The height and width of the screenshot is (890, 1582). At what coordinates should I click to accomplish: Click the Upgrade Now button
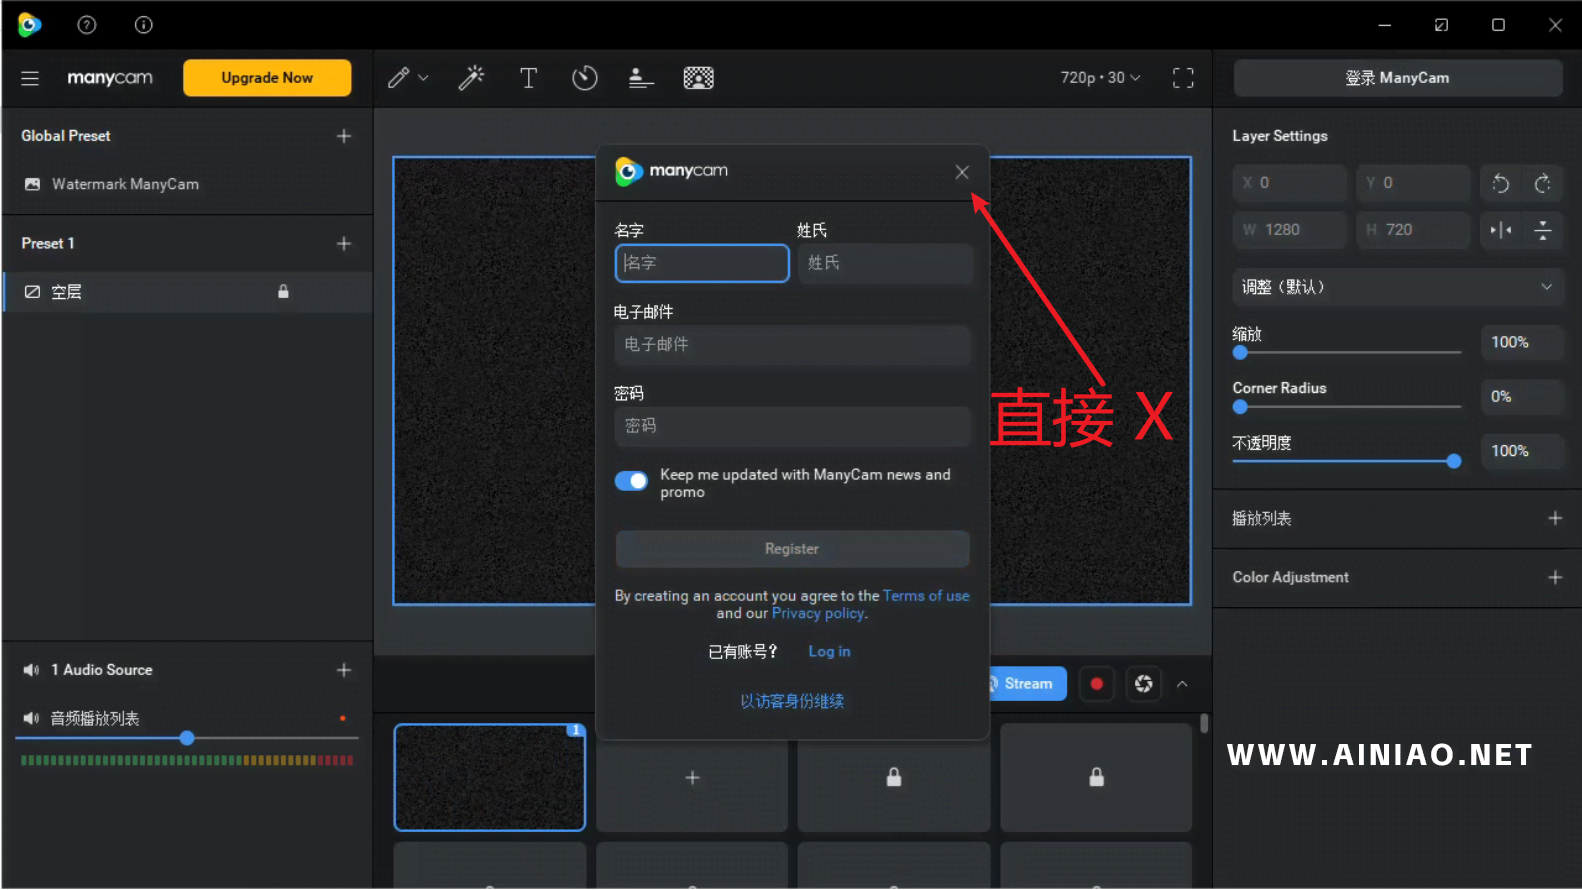tap(267, 78)
